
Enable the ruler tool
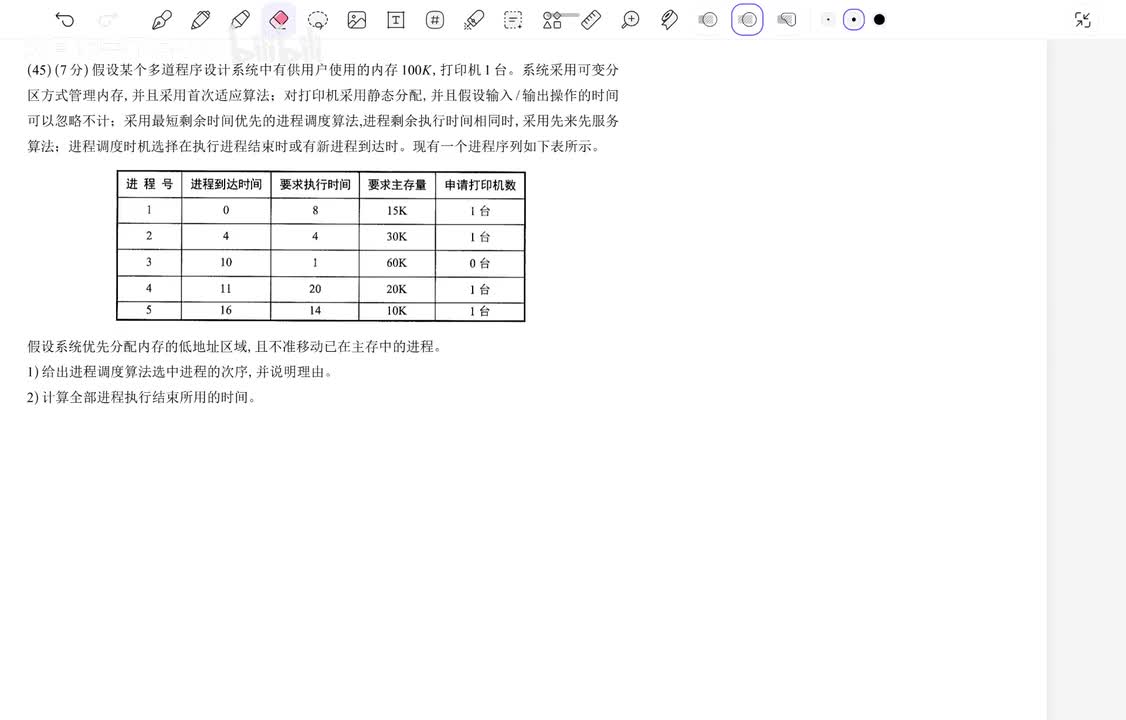[591, 20]
